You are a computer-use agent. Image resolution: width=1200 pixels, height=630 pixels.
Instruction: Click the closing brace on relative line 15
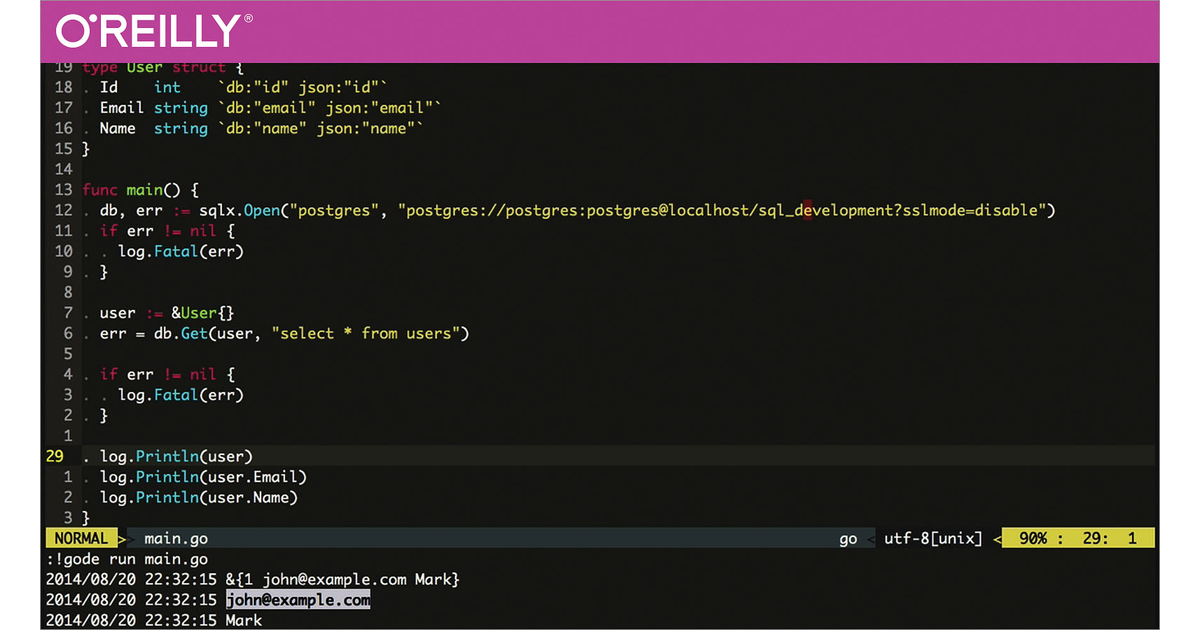[86, 149]
